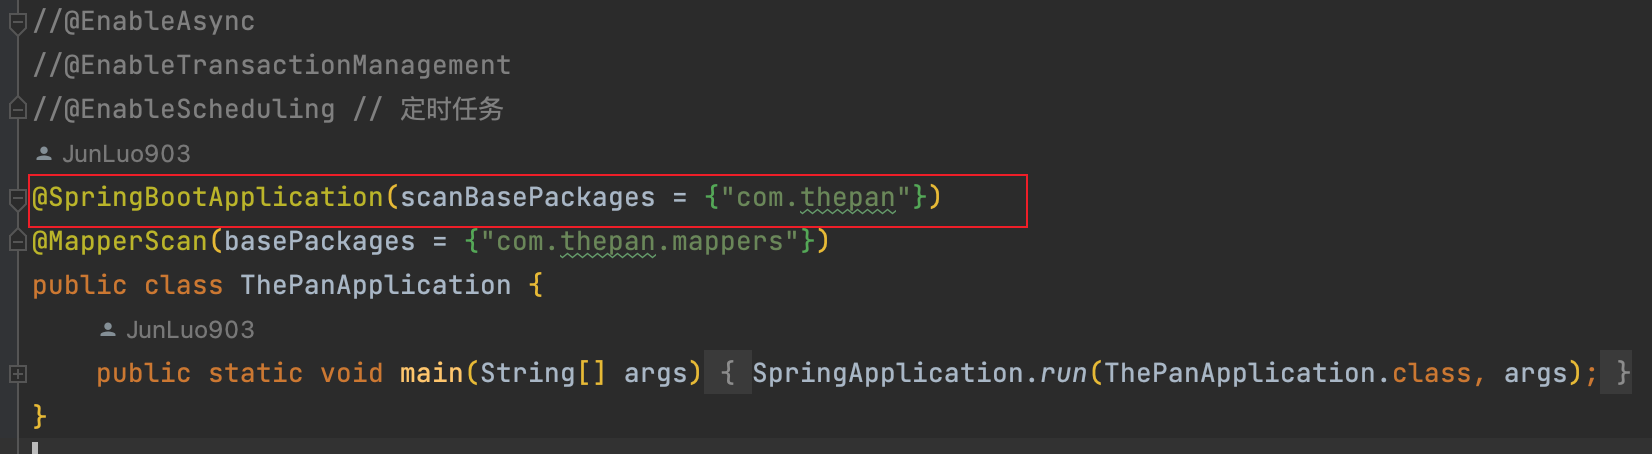Click the @MapperScan annotation name
1652x454 pixels.
[120, 241]
